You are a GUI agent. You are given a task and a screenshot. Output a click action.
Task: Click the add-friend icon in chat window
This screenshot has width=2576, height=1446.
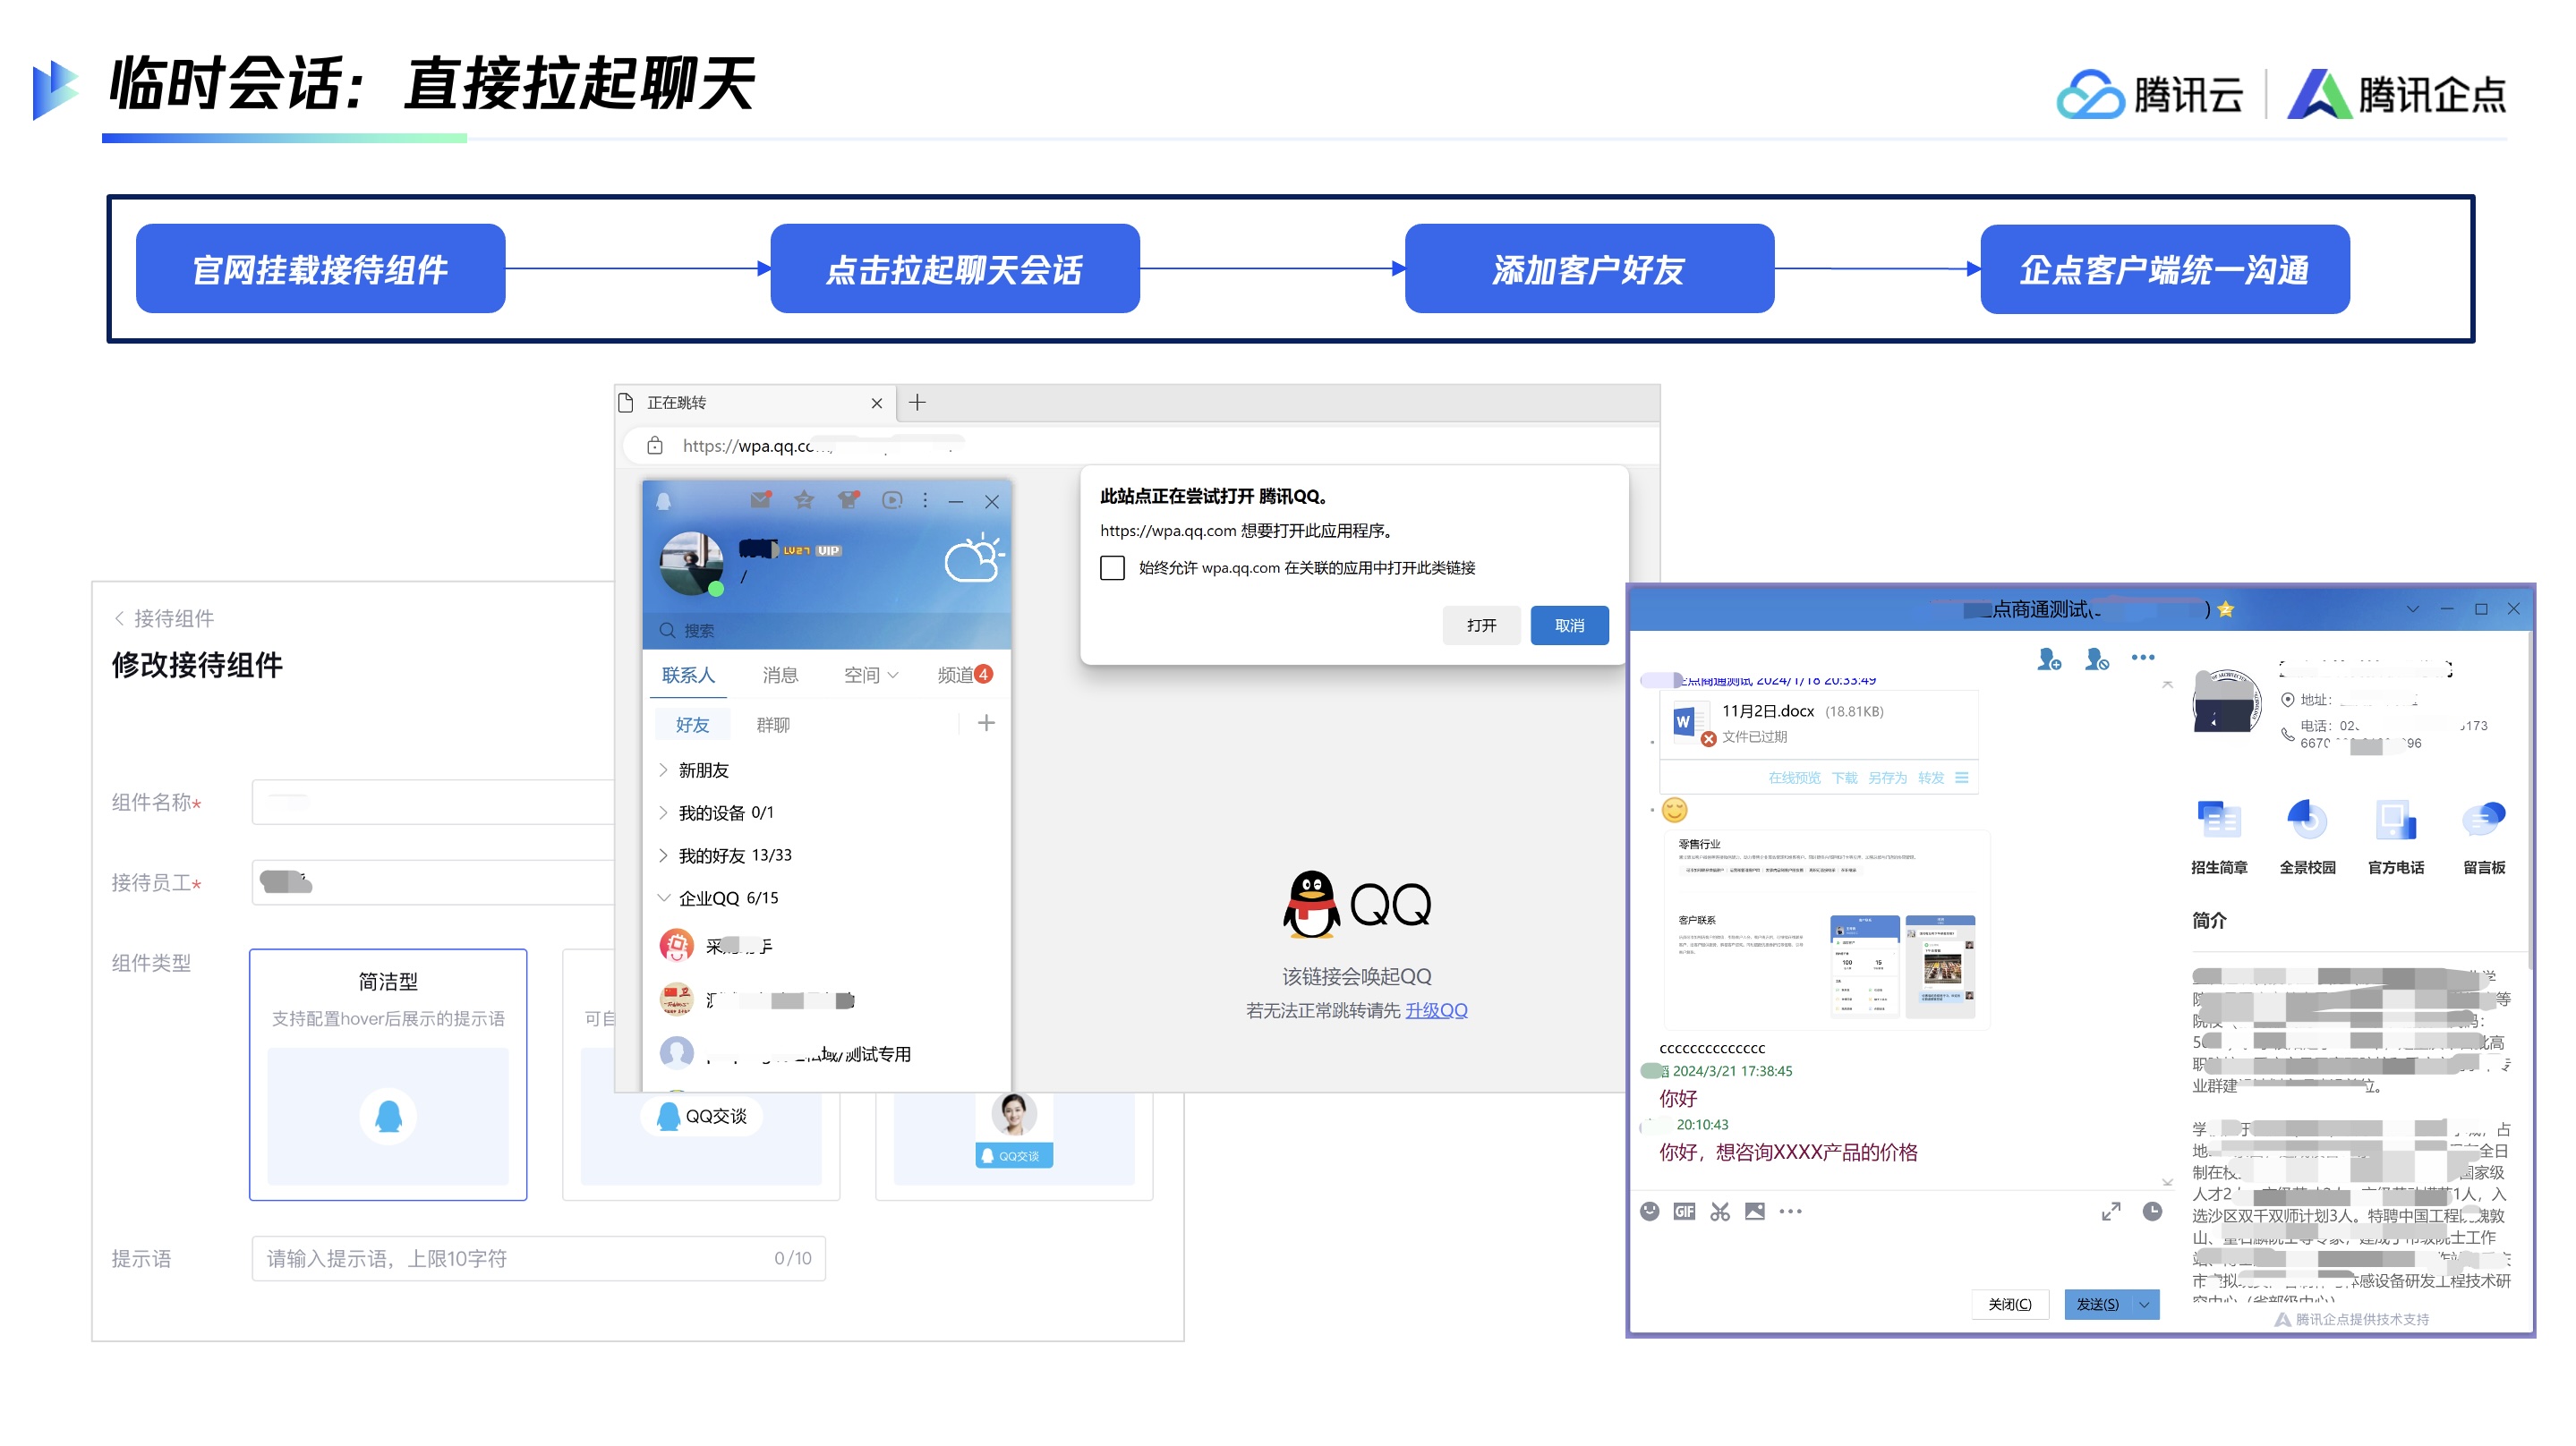(2048, 659)
